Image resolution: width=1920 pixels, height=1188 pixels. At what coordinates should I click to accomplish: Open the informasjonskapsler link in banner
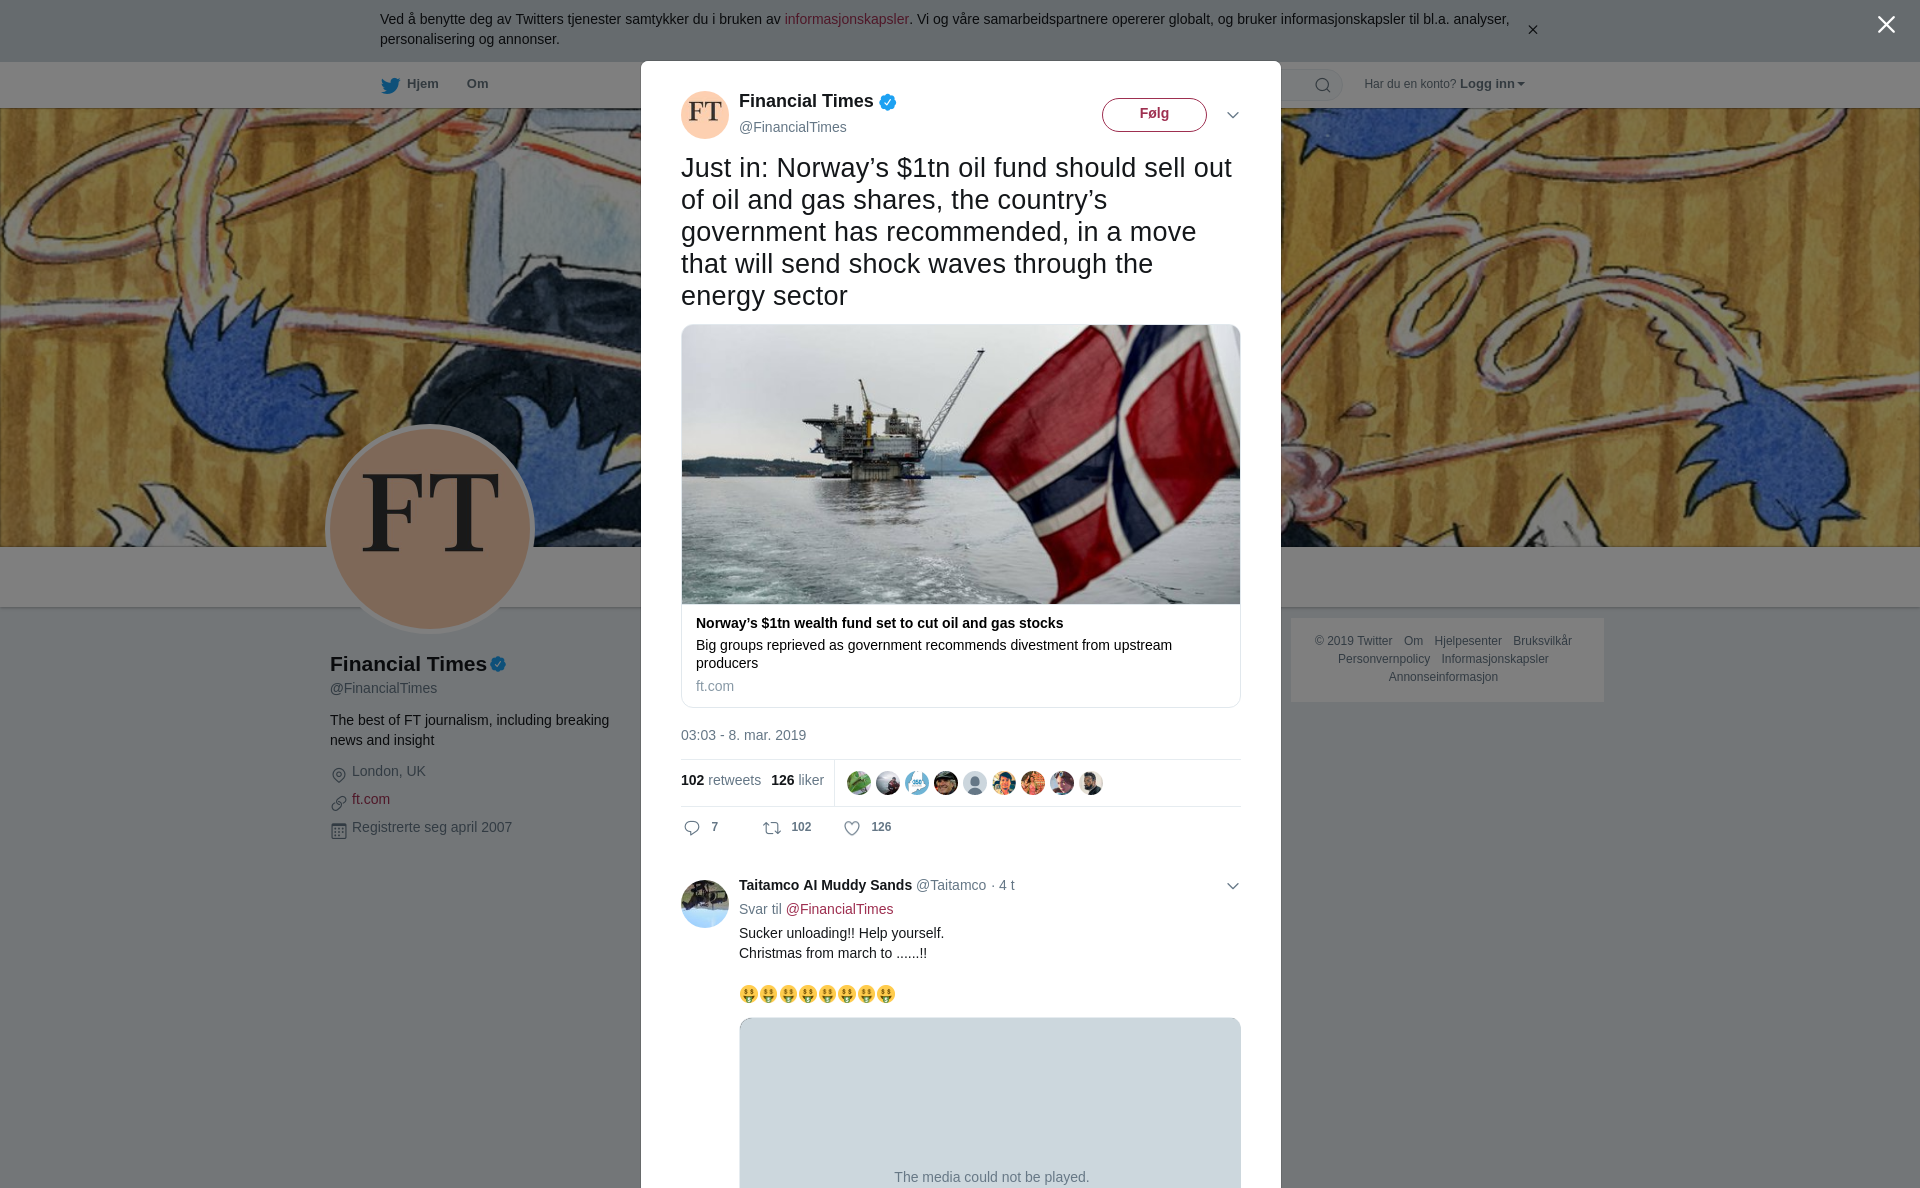846,19
